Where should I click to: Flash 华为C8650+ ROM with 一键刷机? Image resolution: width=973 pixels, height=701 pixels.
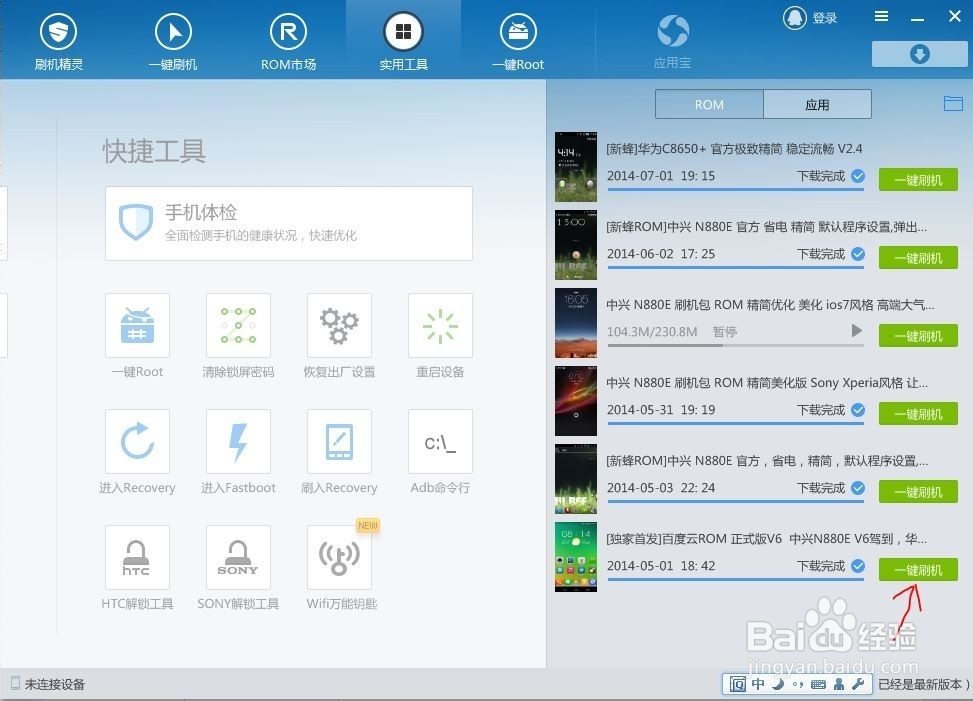(x=918, y=180)
